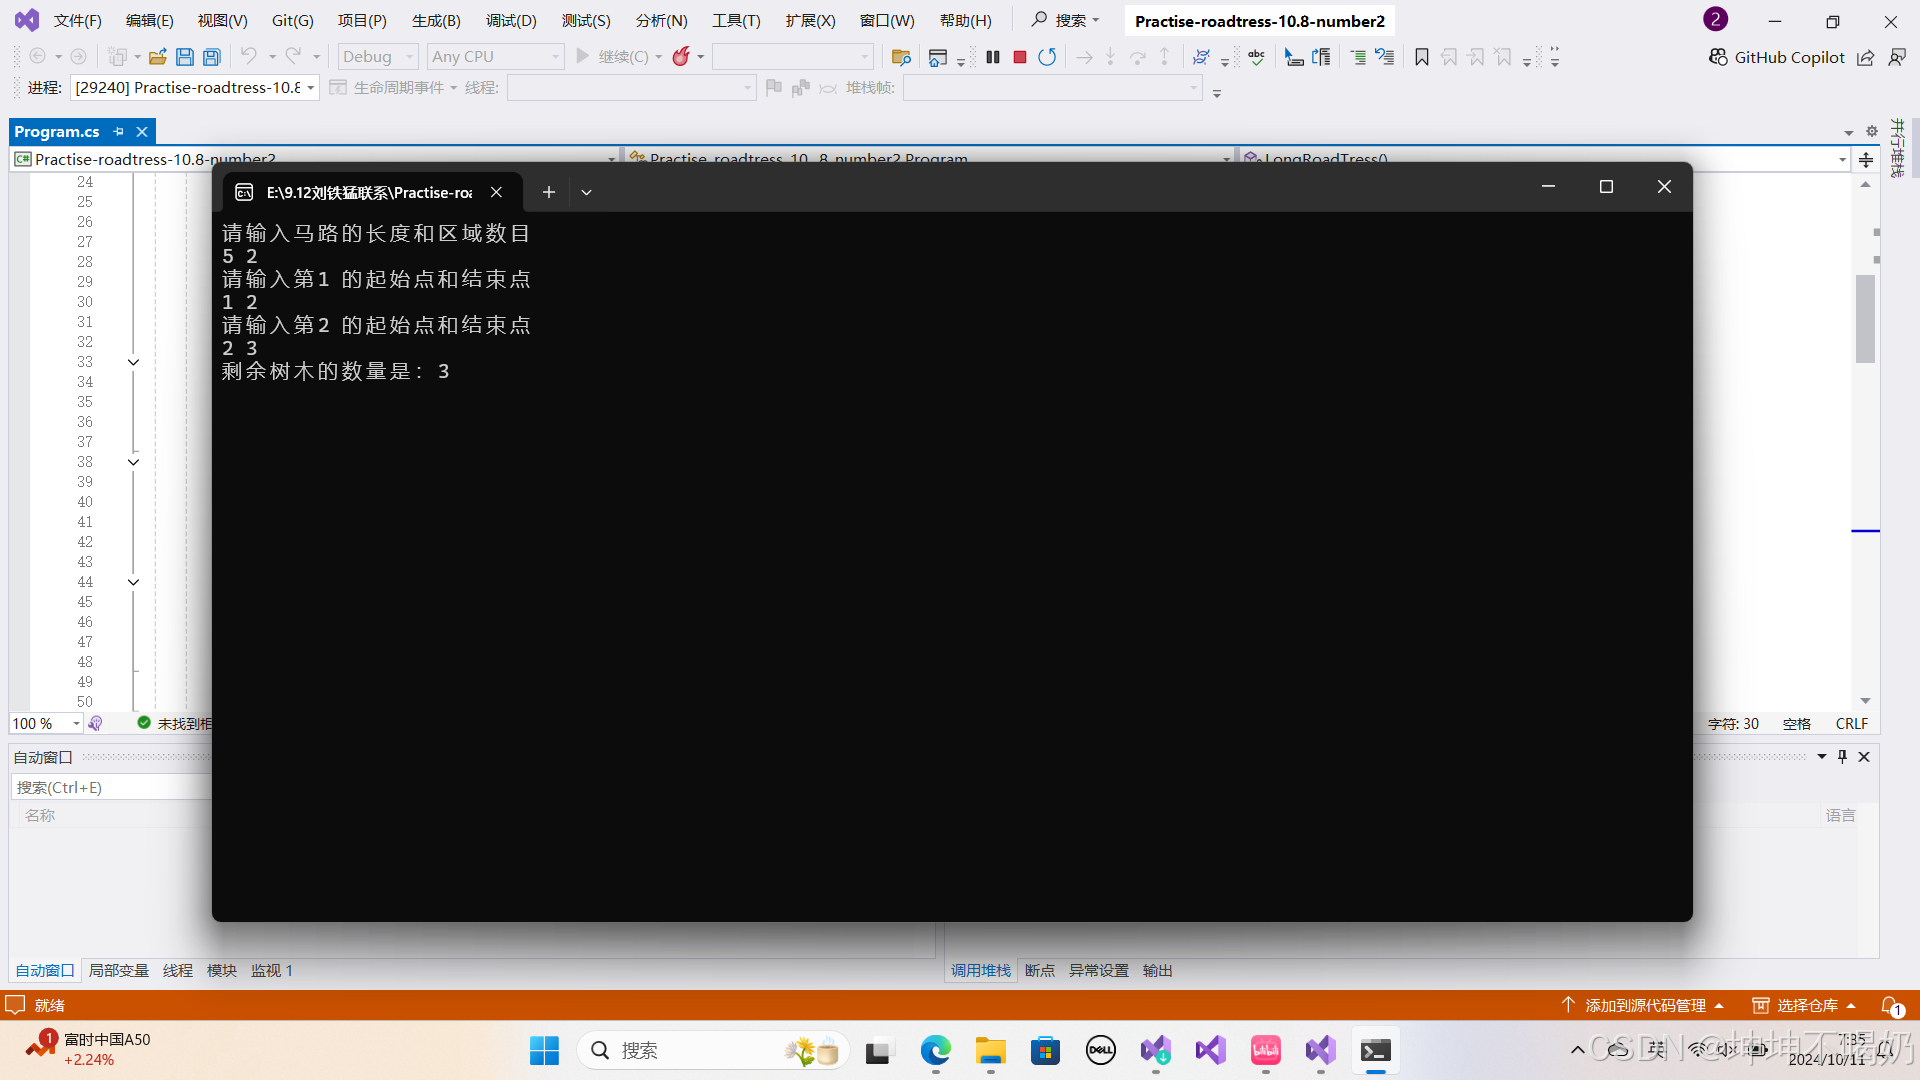This screenshot has width=1920, height=1080.
Task: Click the 继续(C) continue button
Action: point(612,57)
